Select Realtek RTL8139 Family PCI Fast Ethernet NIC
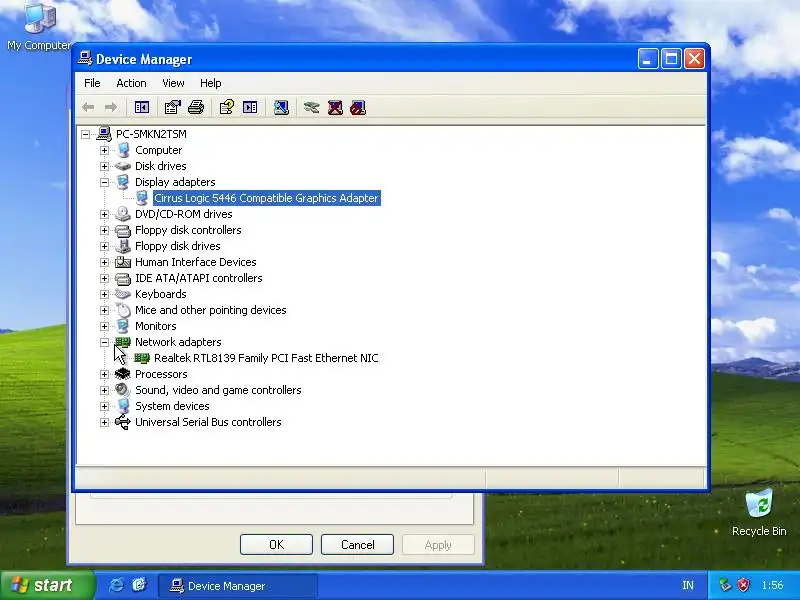800x600 pixels. point(266,358)
